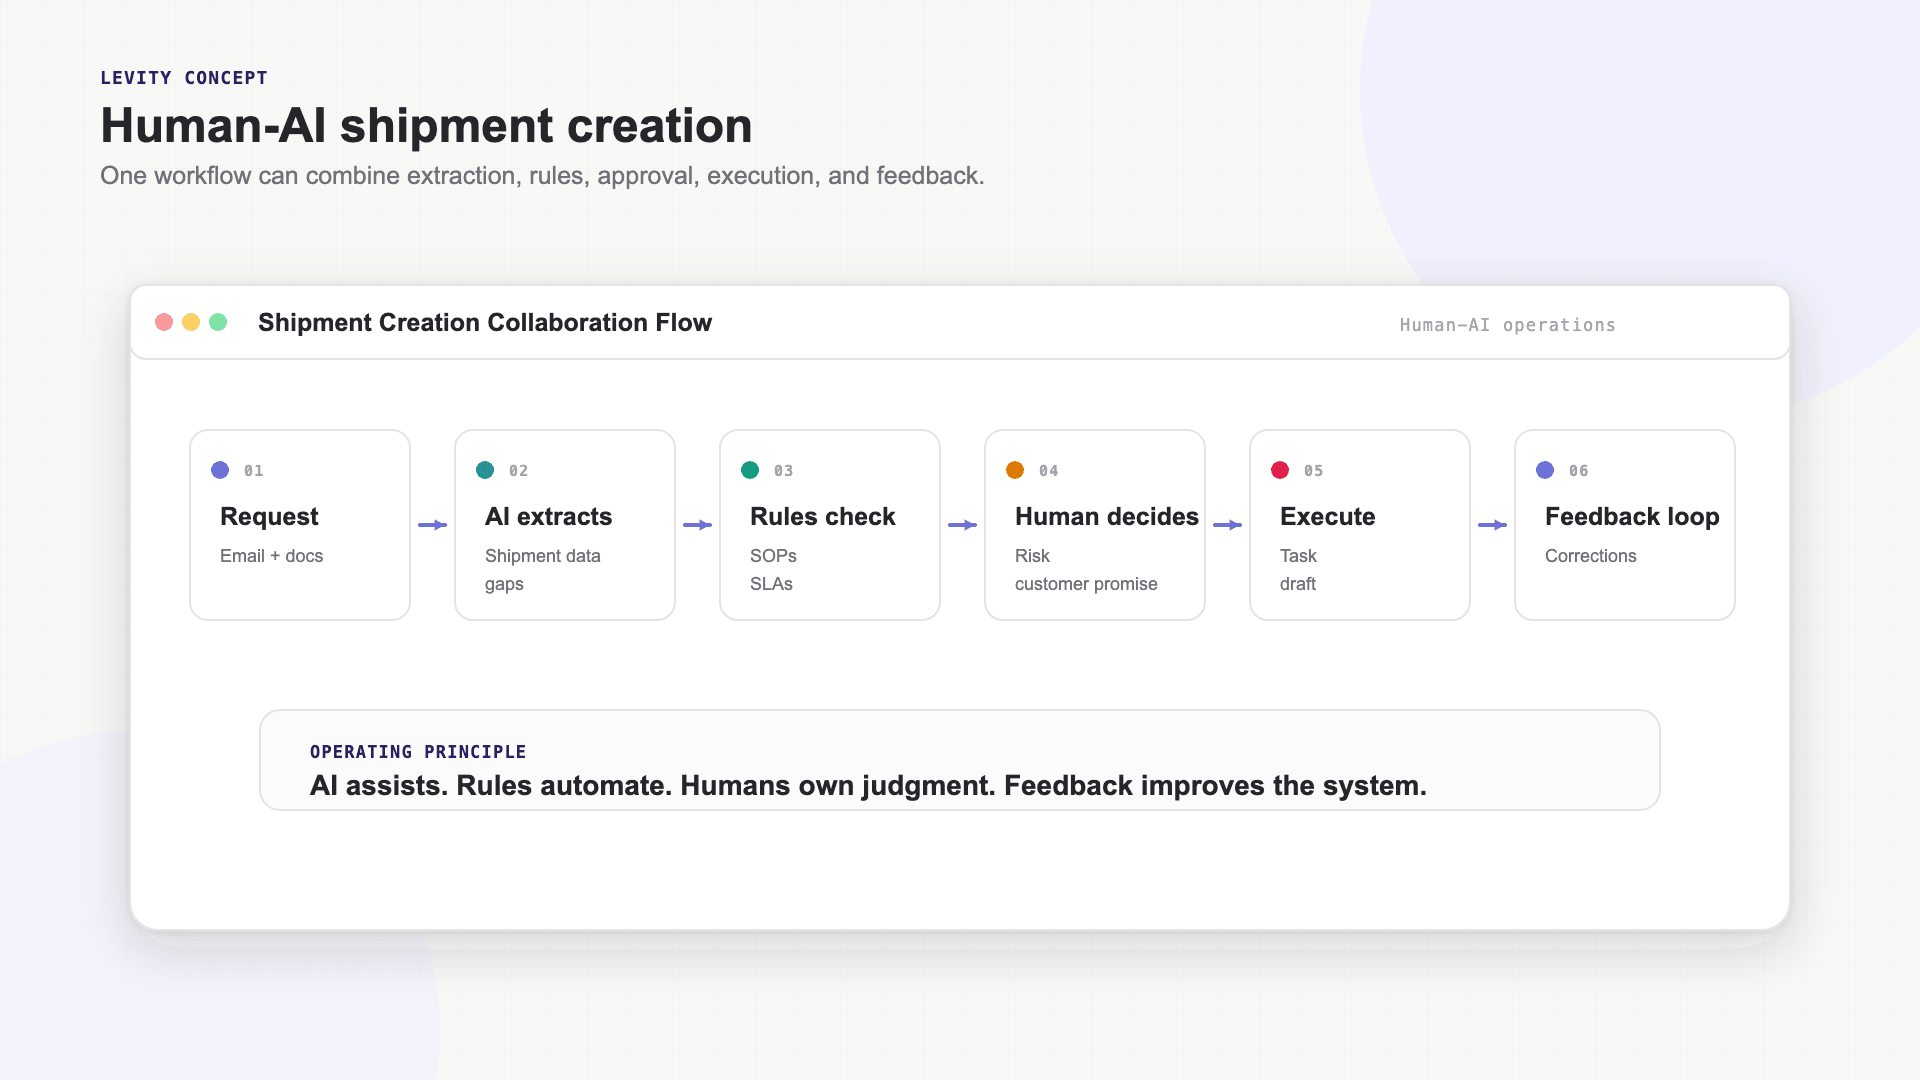The width and height of the screenshot is (1920, 1080).
Task: Click the "gaps" text in step 02
Action: coord(504,584)
